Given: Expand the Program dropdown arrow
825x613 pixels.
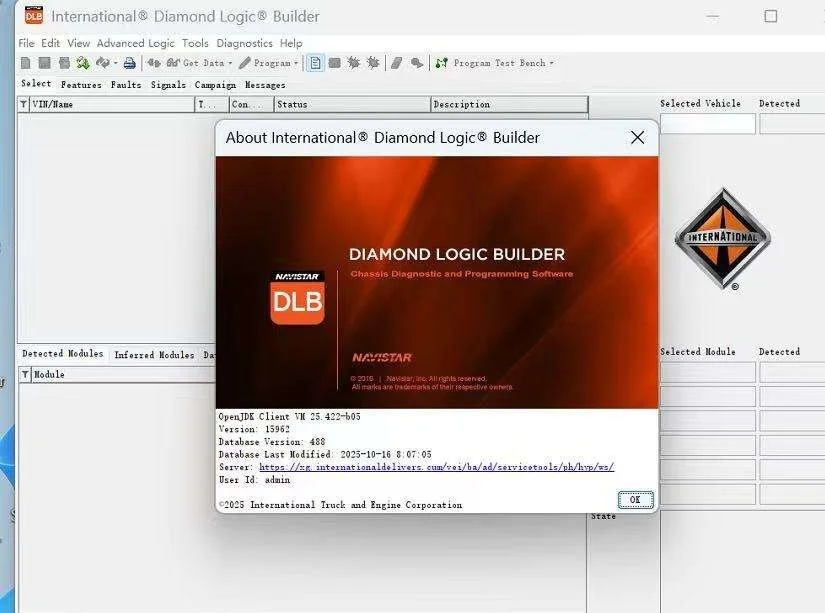Looking at the screenshot, I should pyautogui.click(x=294, y=62).
